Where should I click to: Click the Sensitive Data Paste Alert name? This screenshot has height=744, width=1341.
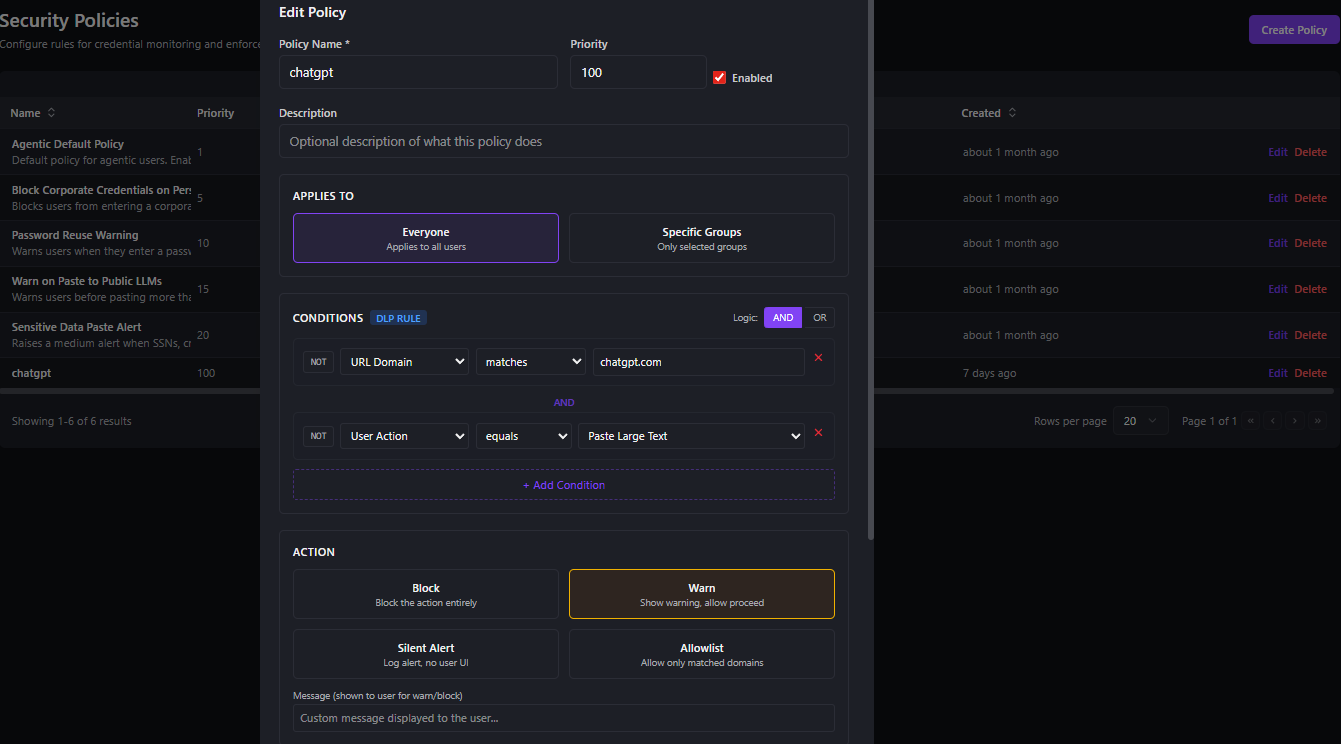click(x=77, y=327)
